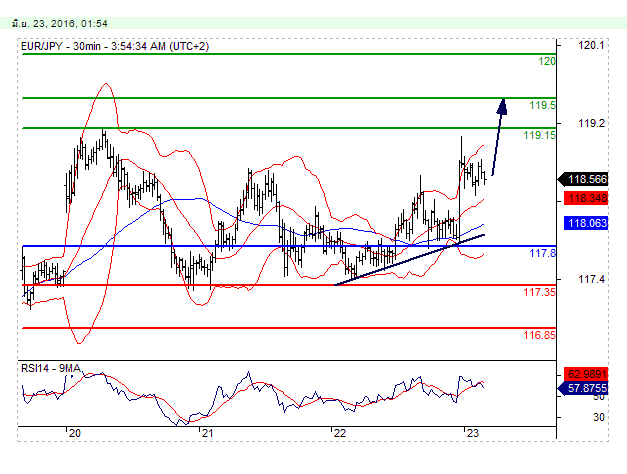The image size is (627, 474).
Task: Select the 117.35 red support label
Action: [x=540, y=292]
